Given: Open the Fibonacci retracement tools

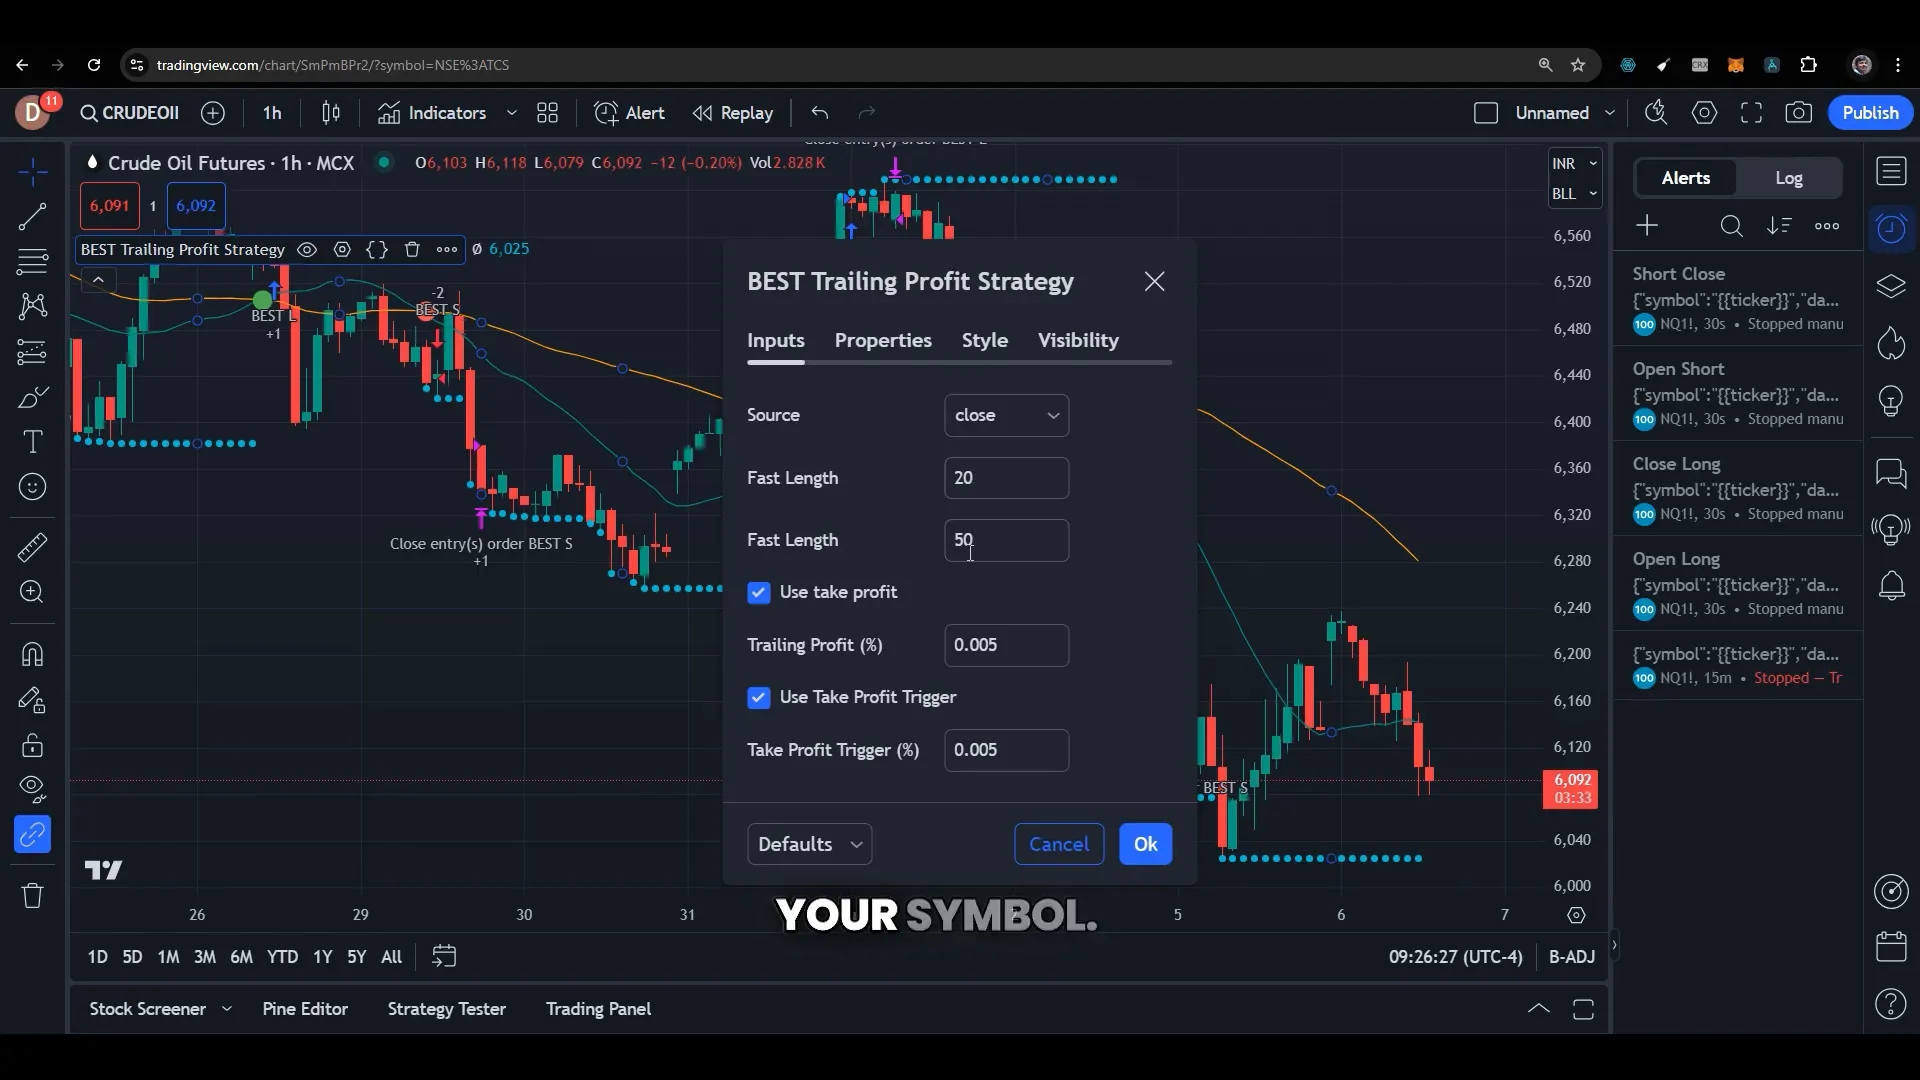Looking at the screenshot, I should pyautogui.click(x=32, y=262).
